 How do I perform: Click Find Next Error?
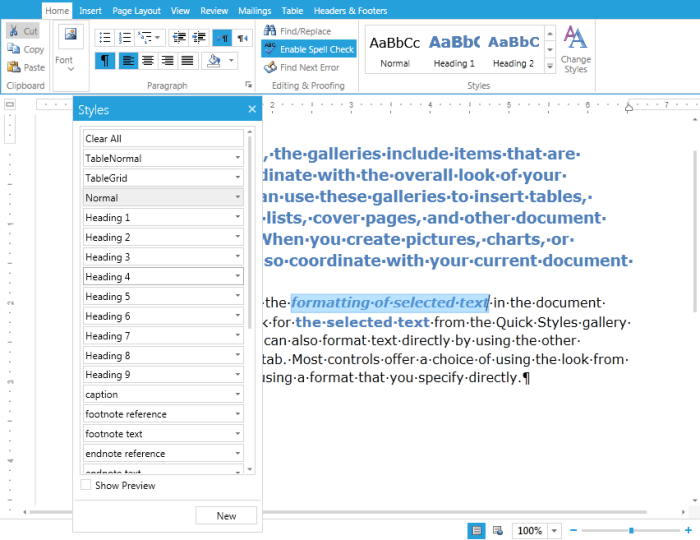[x=302, y=67]
